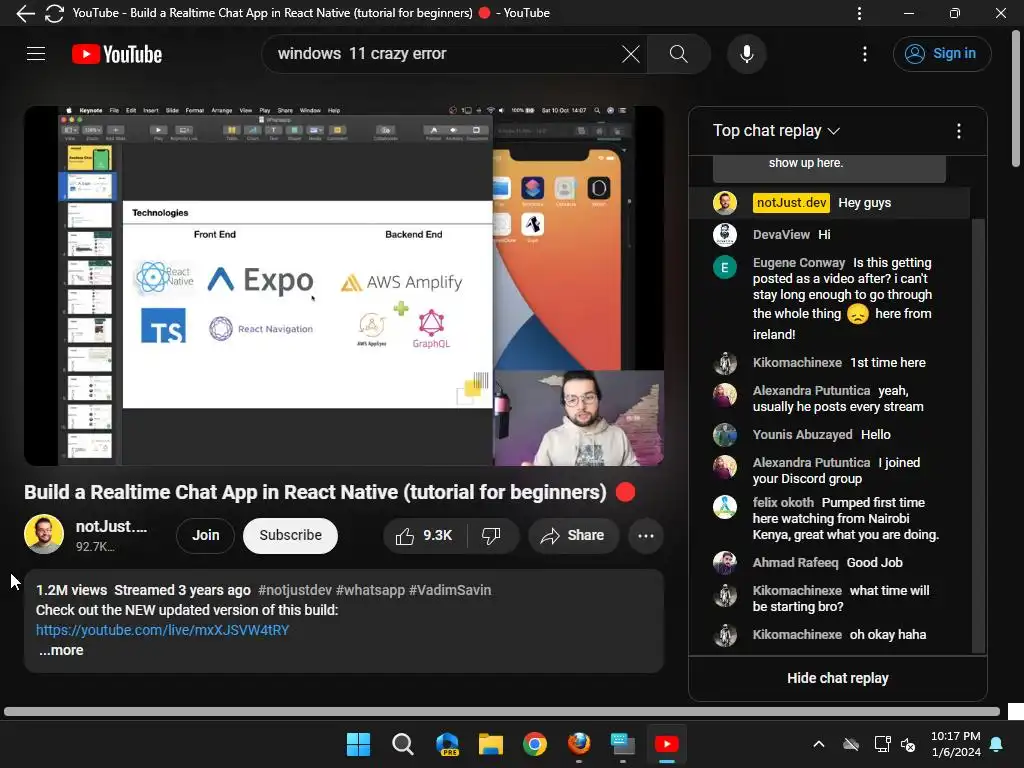Dislike the video
Screen dimensions: 1024x768
pos(492,536)
